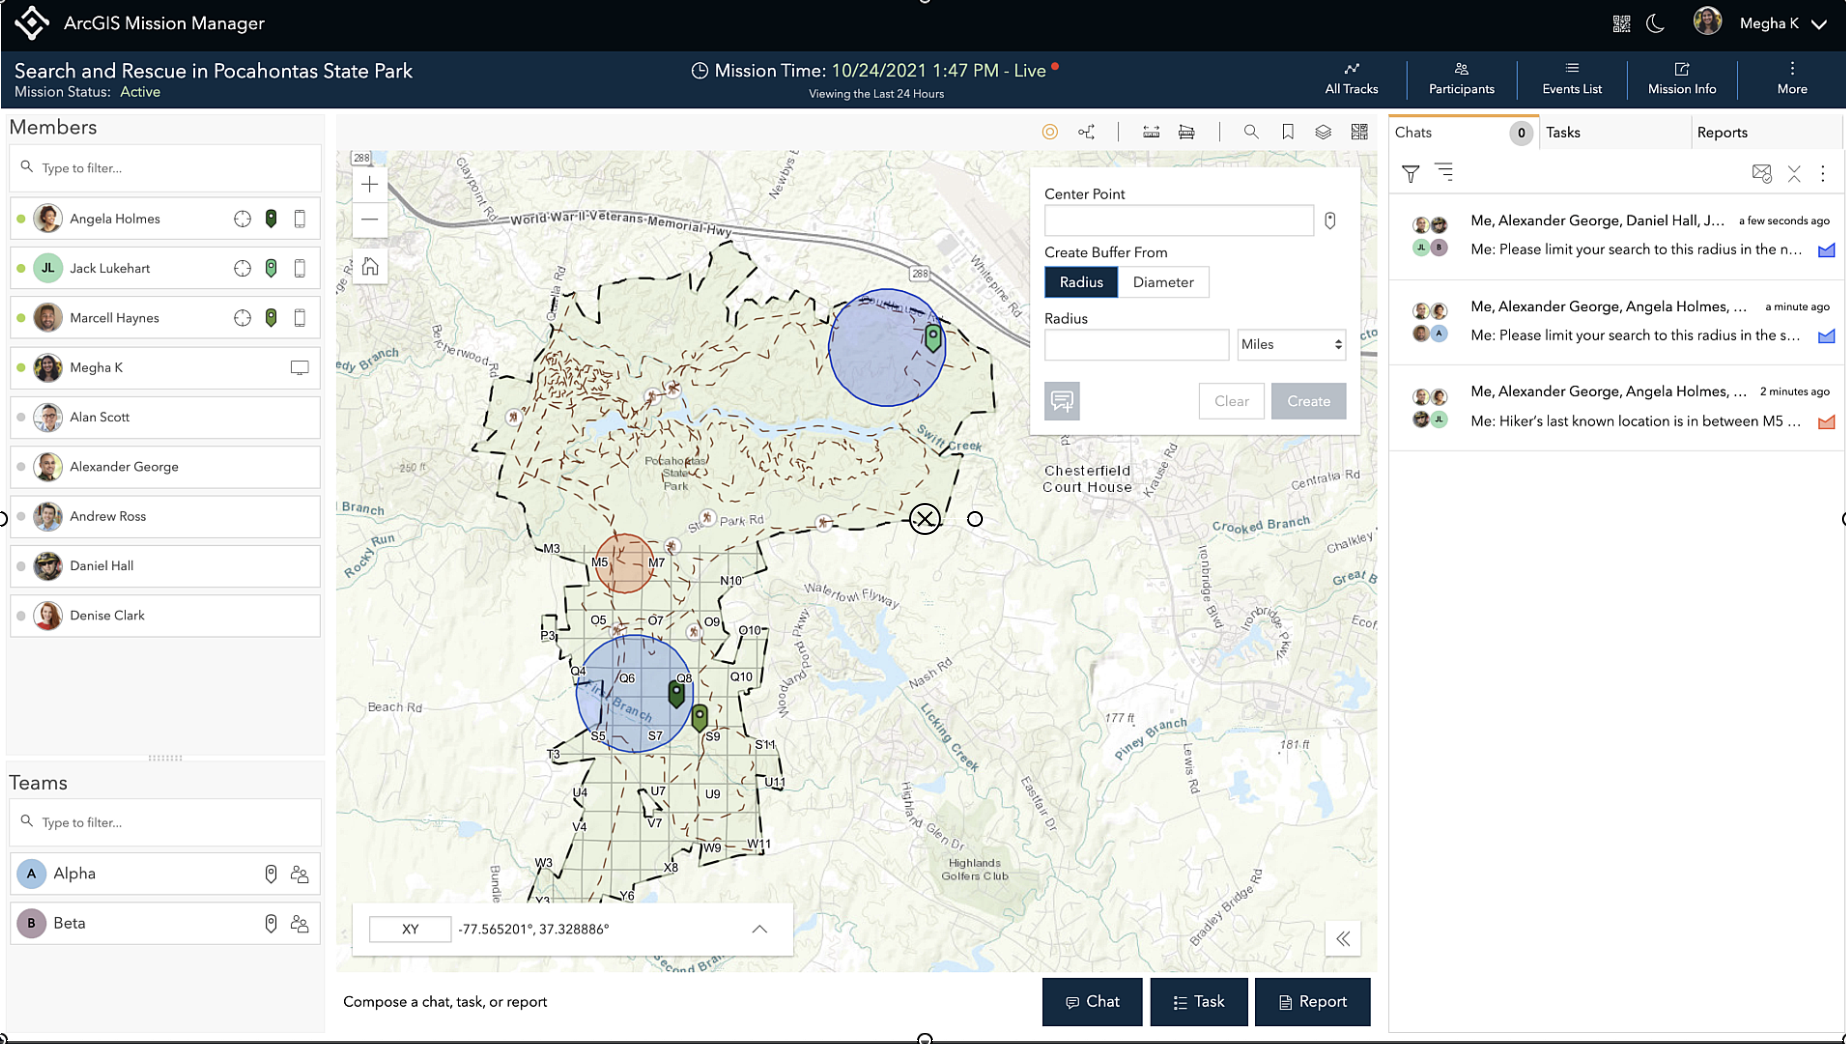Select member Alan Scott
The image size is (1846, 1044).
coord(165,417)
